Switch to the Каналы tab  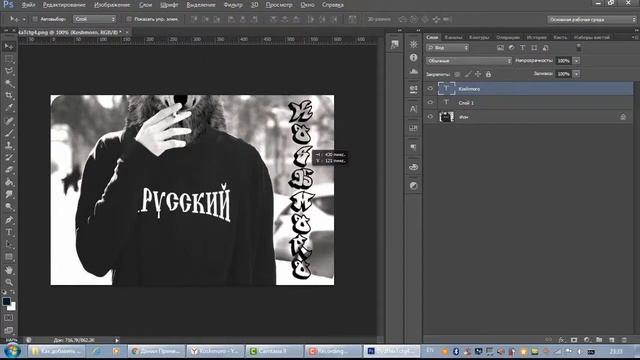(453, 37)
